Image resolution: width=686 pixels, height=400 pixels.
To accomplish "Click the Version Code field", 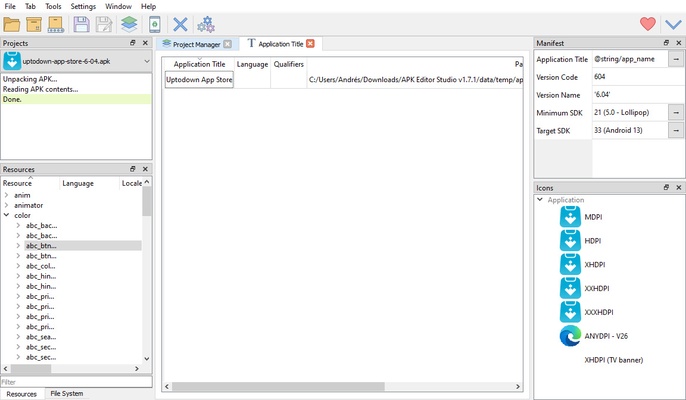I will (637, 77).
